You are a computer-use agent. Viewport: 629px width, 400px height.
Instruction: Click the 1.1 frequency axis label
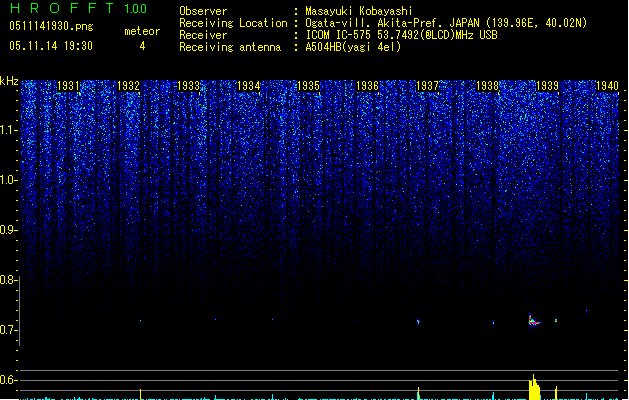[9, 130]
